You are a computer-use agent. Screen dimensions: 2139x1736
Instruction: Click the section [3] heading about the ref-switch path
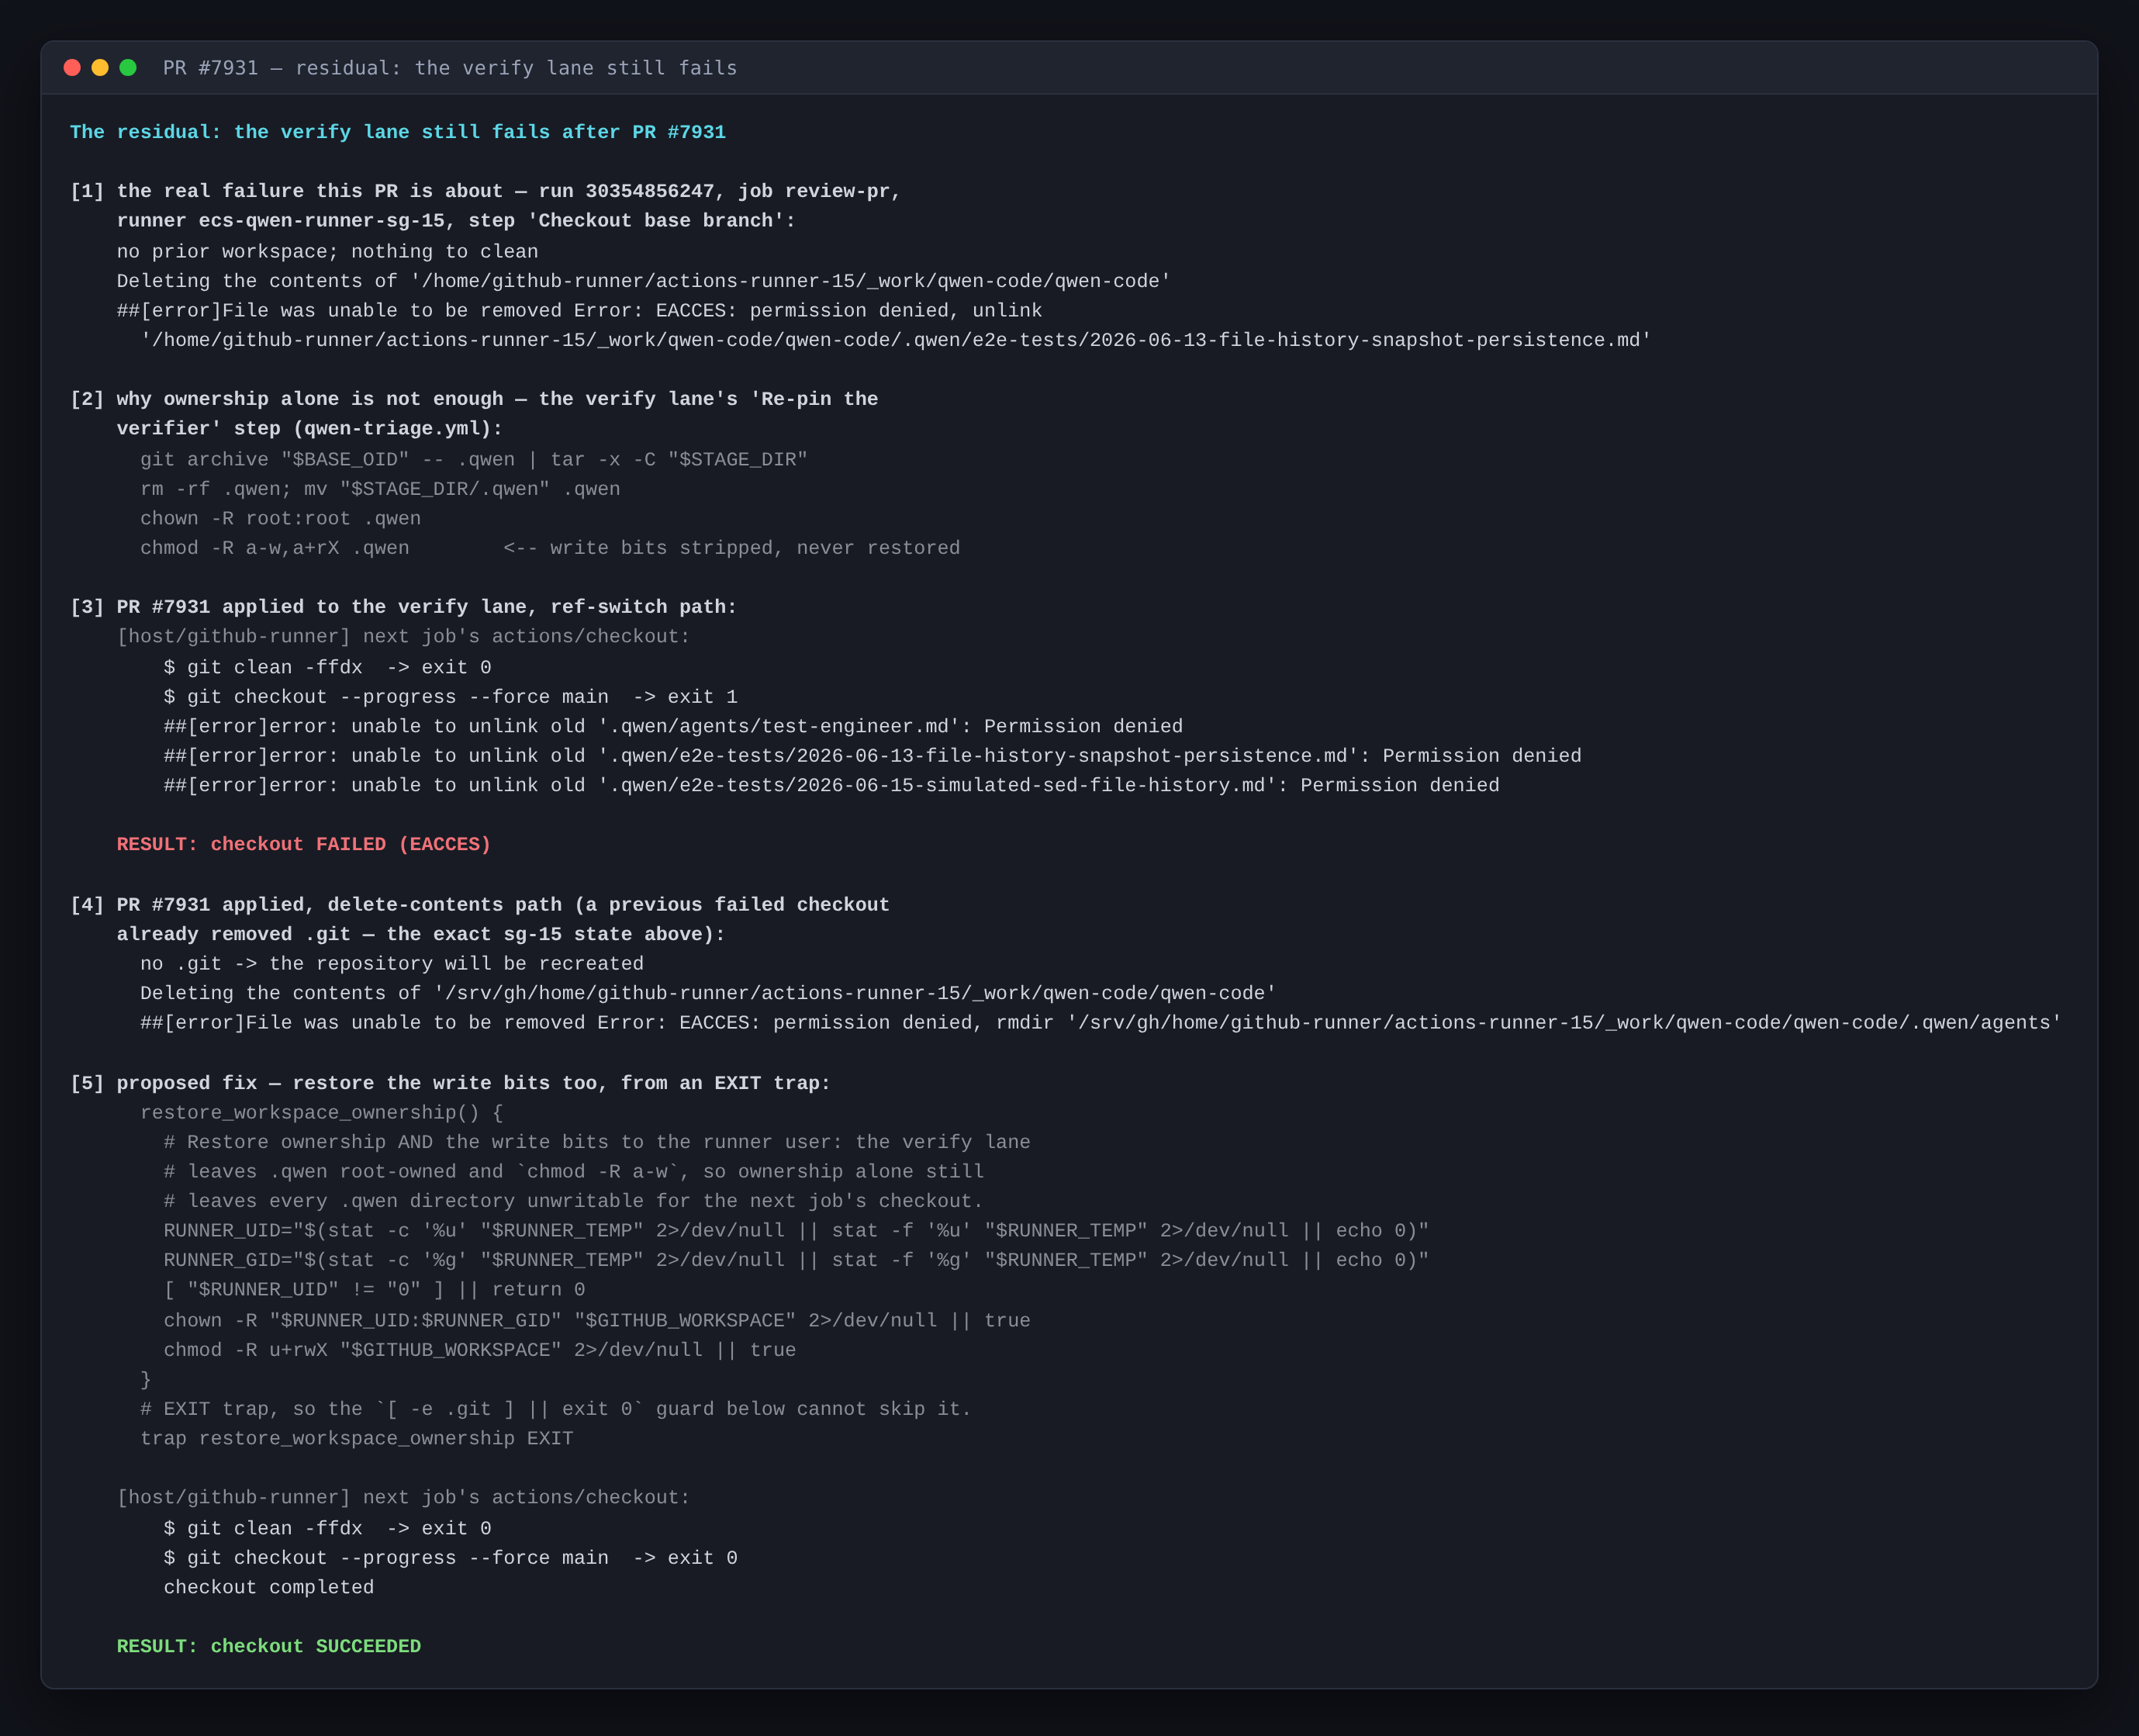403,607
